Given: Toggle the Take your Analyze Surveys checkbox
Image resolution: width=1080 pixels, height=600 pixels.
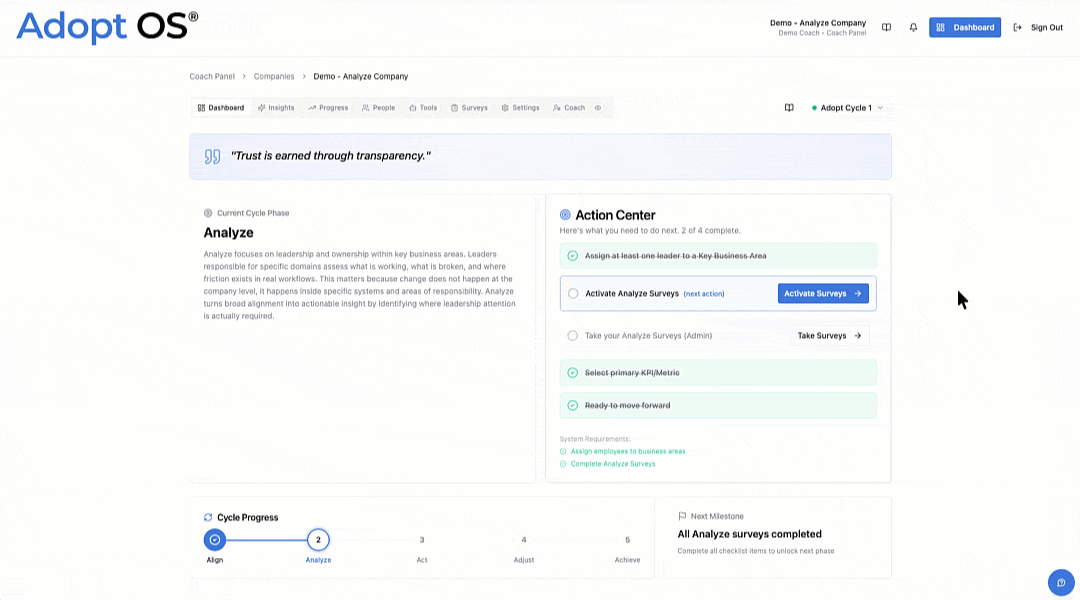Looking at the screenshot, I should pos(571,335).
